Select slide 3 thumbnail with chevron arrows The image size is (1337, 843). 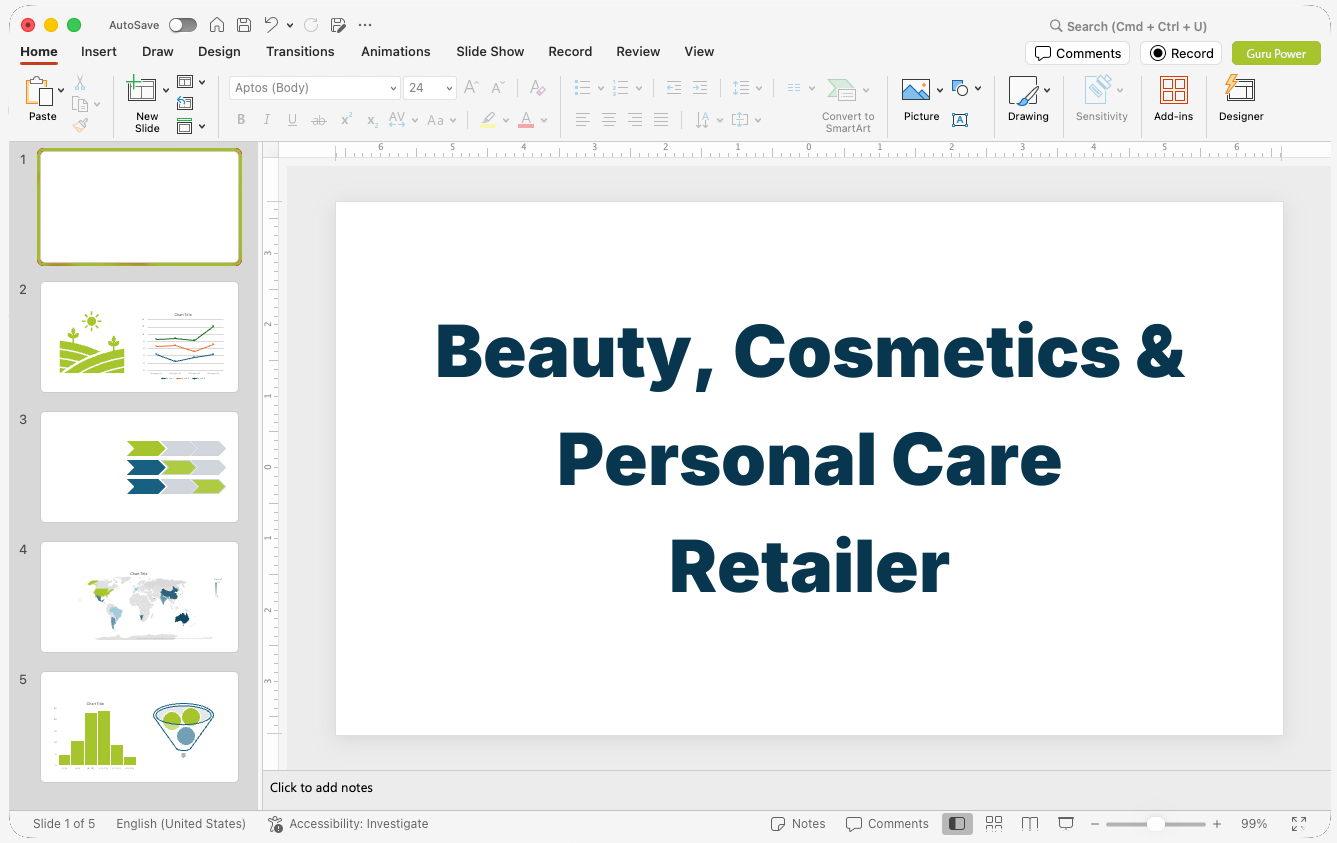coord(139,466)
